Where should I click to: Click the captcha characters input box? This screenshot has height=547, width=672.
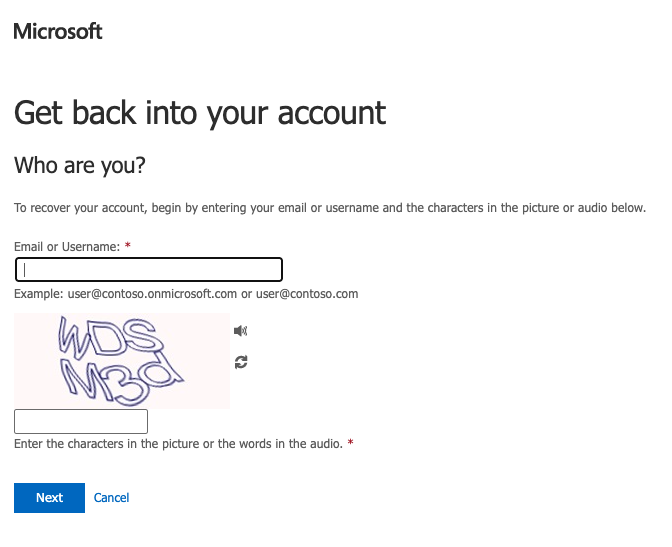[x=81, y=421]
